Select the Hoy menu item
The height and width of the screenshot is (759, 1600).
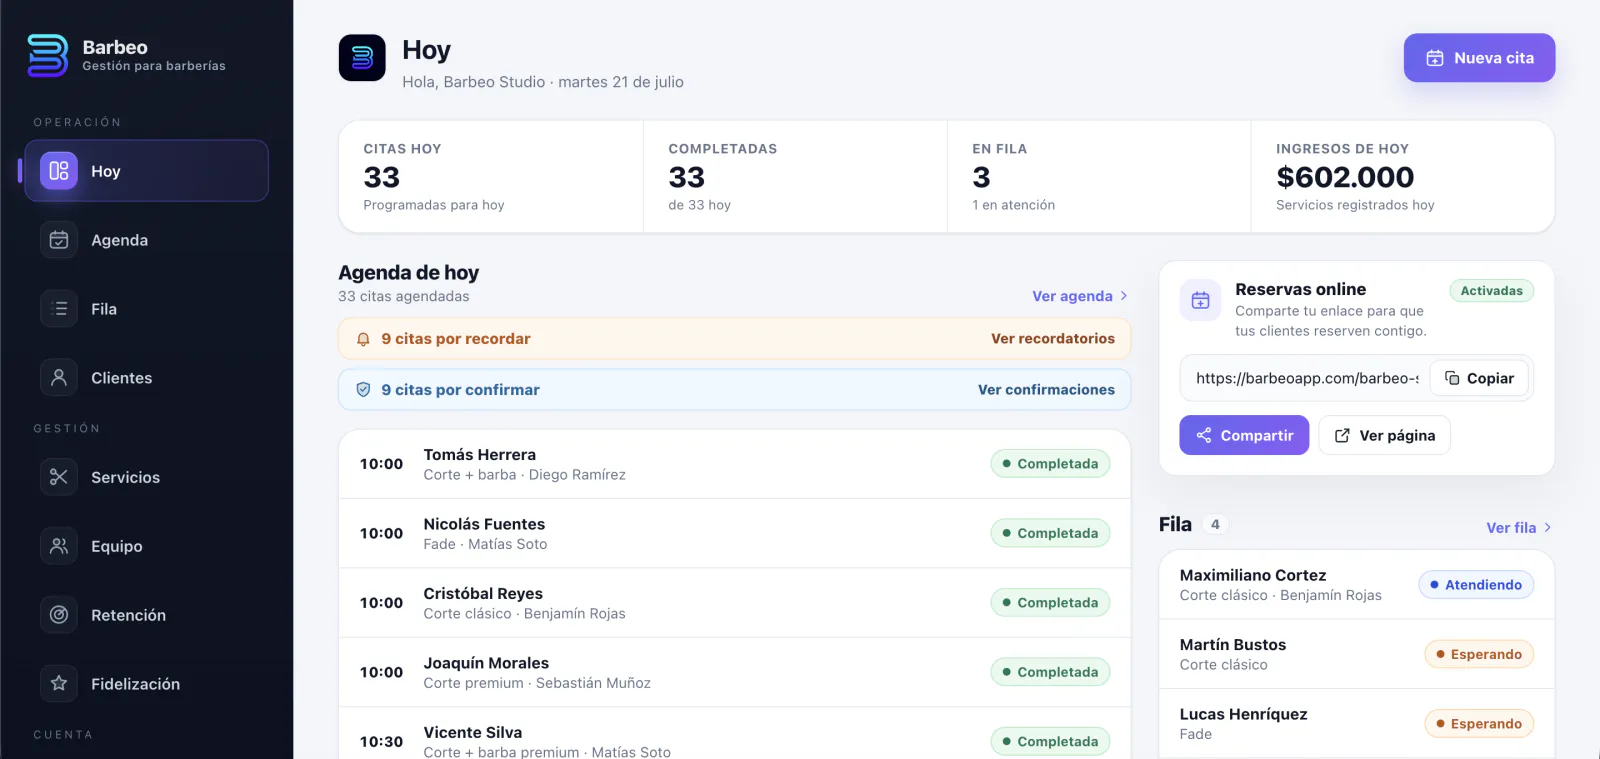pos(146,171)
